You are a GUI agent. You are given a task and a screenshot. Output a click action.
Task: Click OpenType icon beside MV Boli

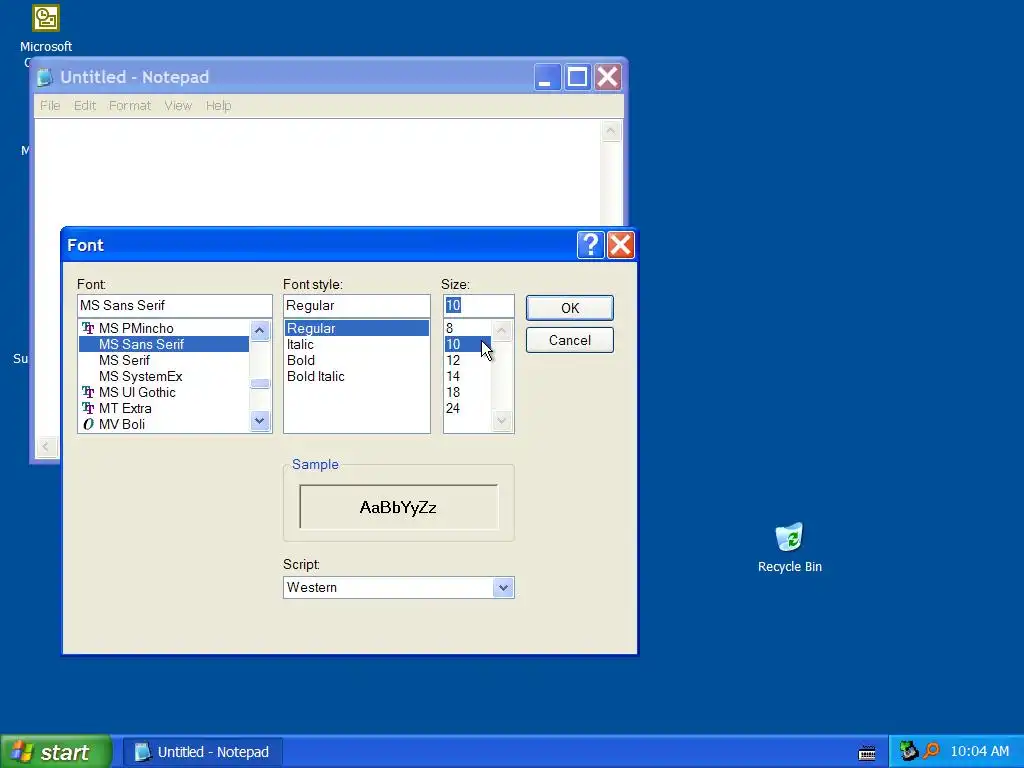pyautogui.click(x=88, y=424)
